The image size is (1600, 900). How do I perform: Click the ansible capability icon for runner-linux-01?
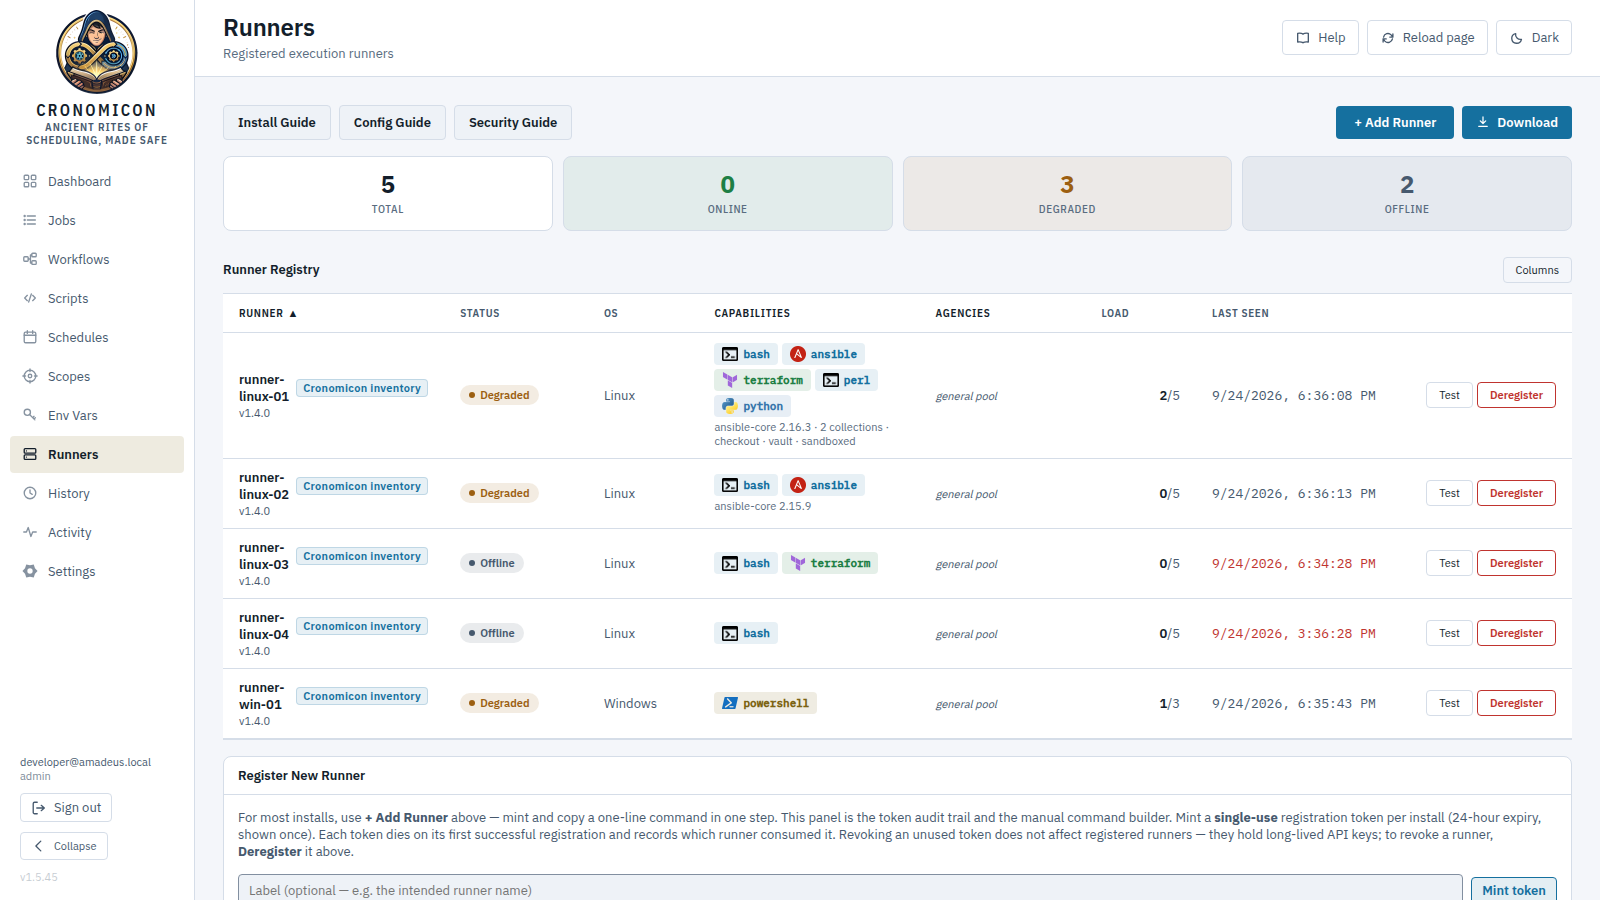point(798,354)
